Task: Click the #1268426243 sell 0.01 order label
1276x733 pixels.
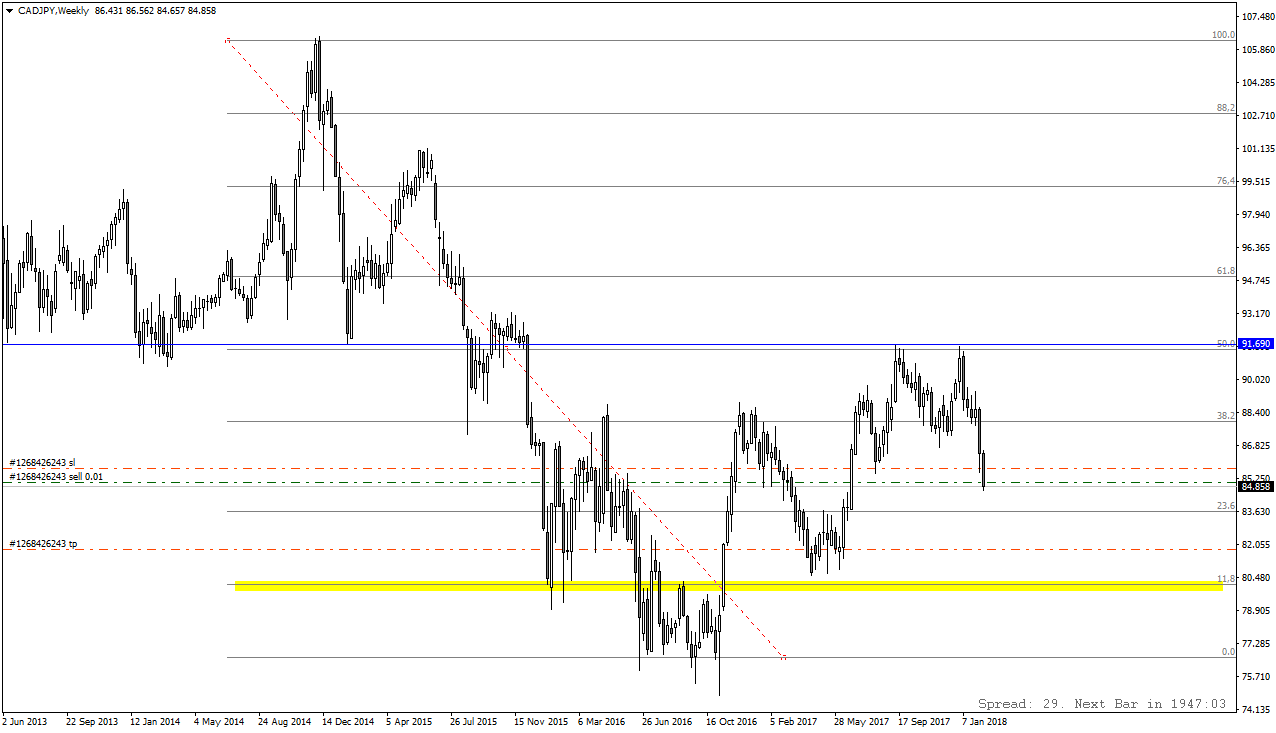Action: click(55, 477)
